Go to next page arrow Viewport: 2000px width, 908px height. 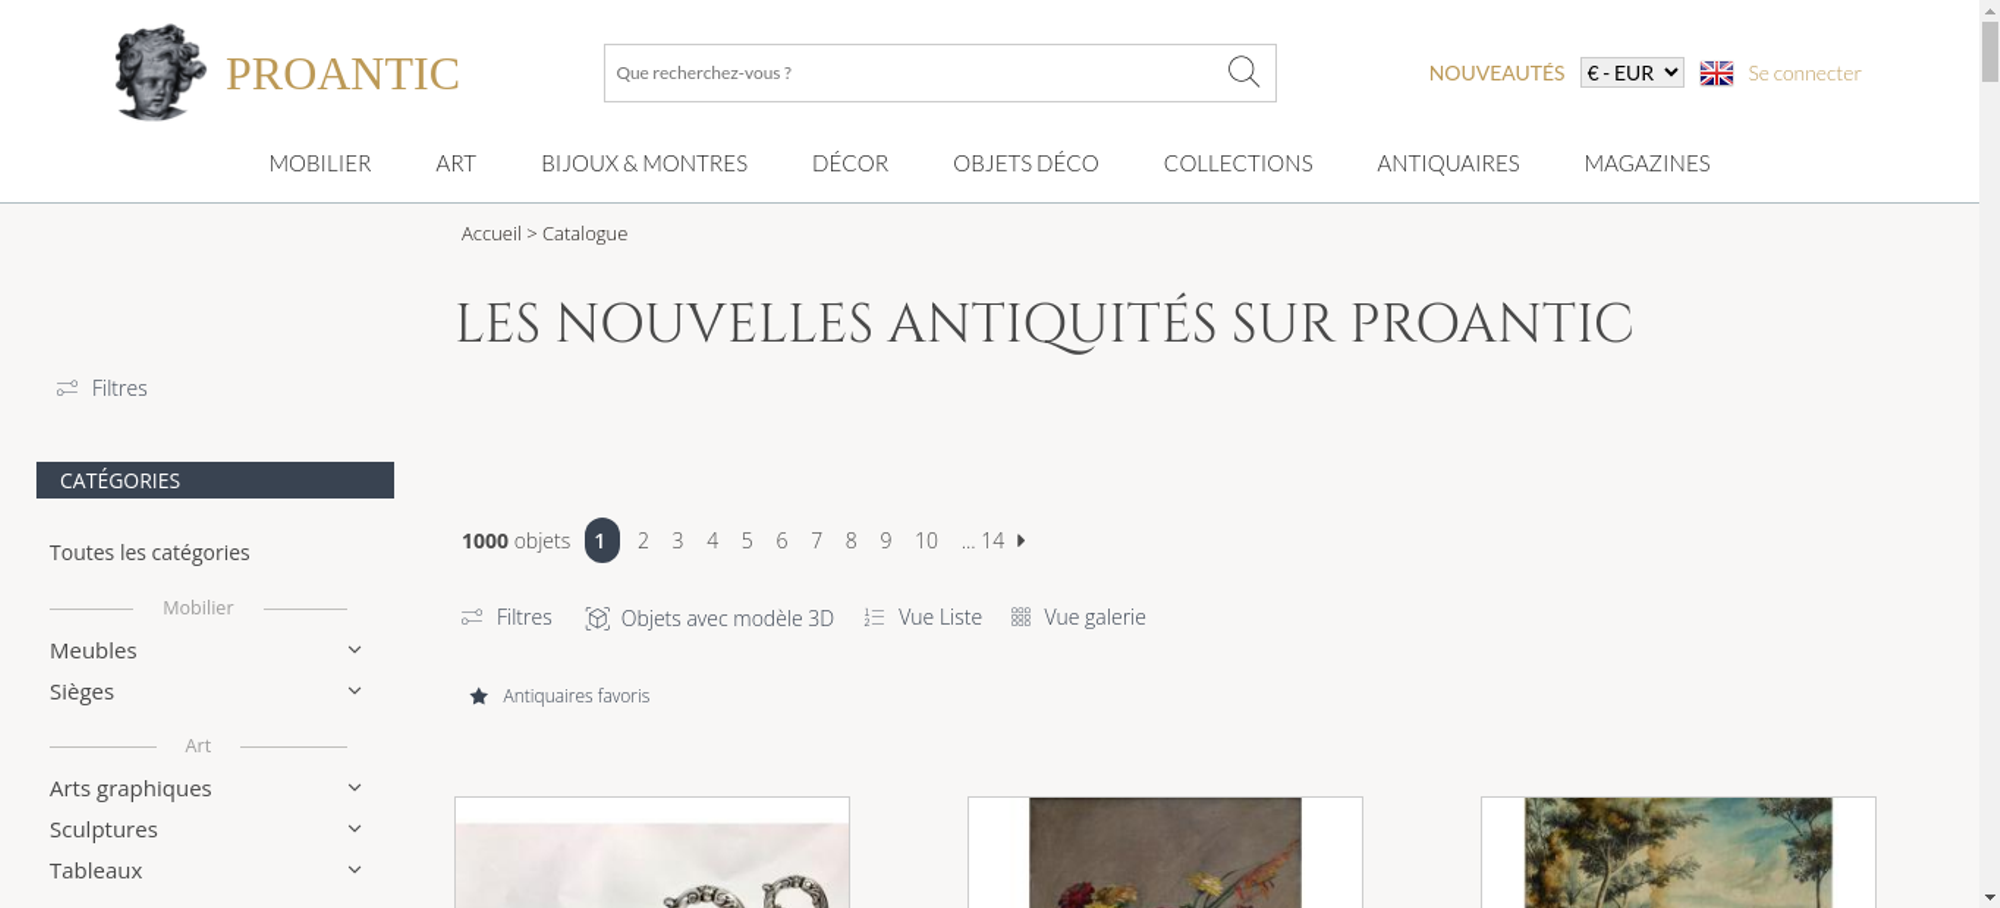point(1021,540)
